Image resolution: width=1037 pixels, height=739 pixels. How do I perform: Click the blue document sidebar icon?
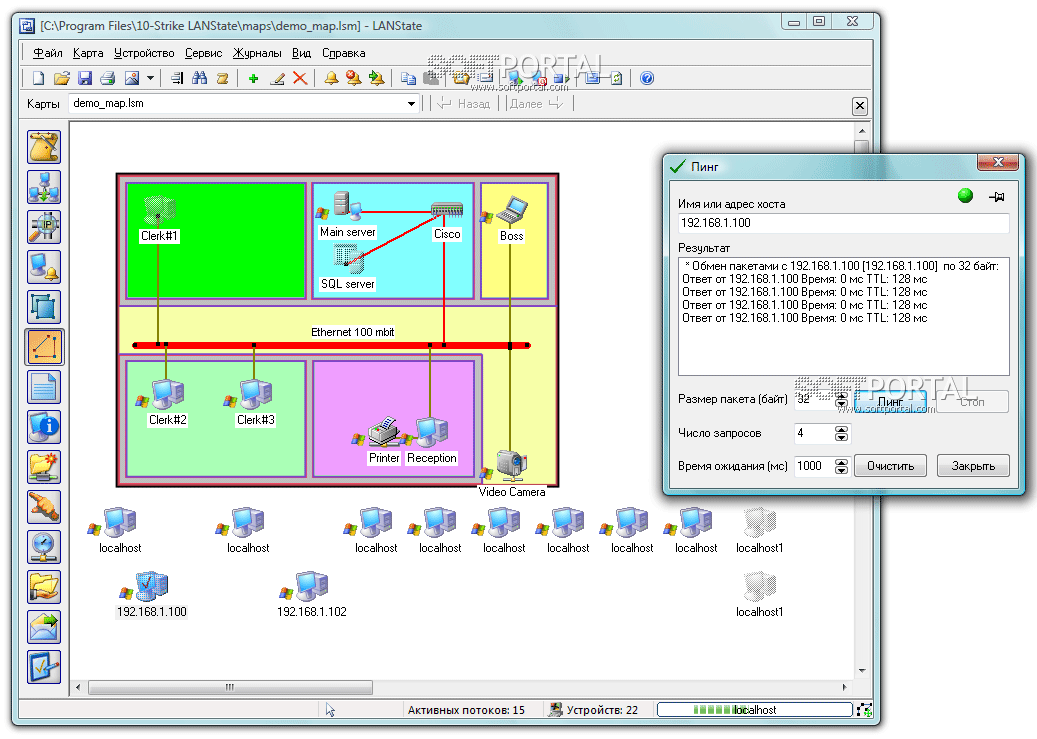coord(44,387)
